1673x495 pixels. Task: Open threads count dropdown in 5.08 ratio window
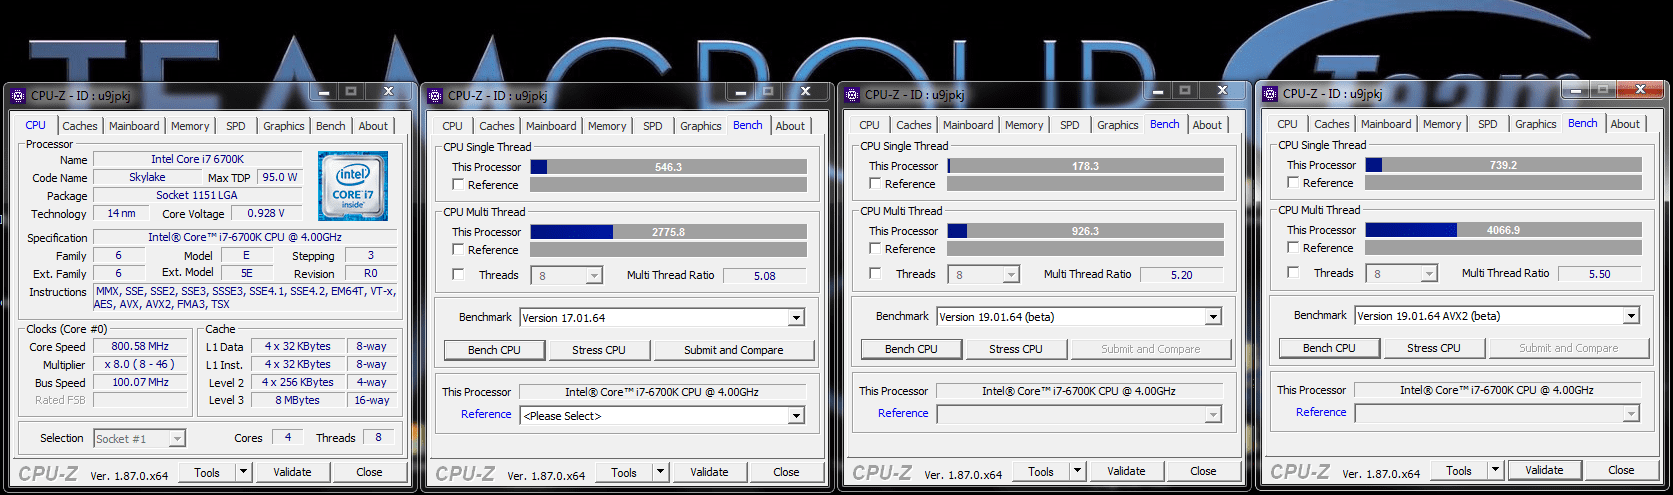[594, 276]
